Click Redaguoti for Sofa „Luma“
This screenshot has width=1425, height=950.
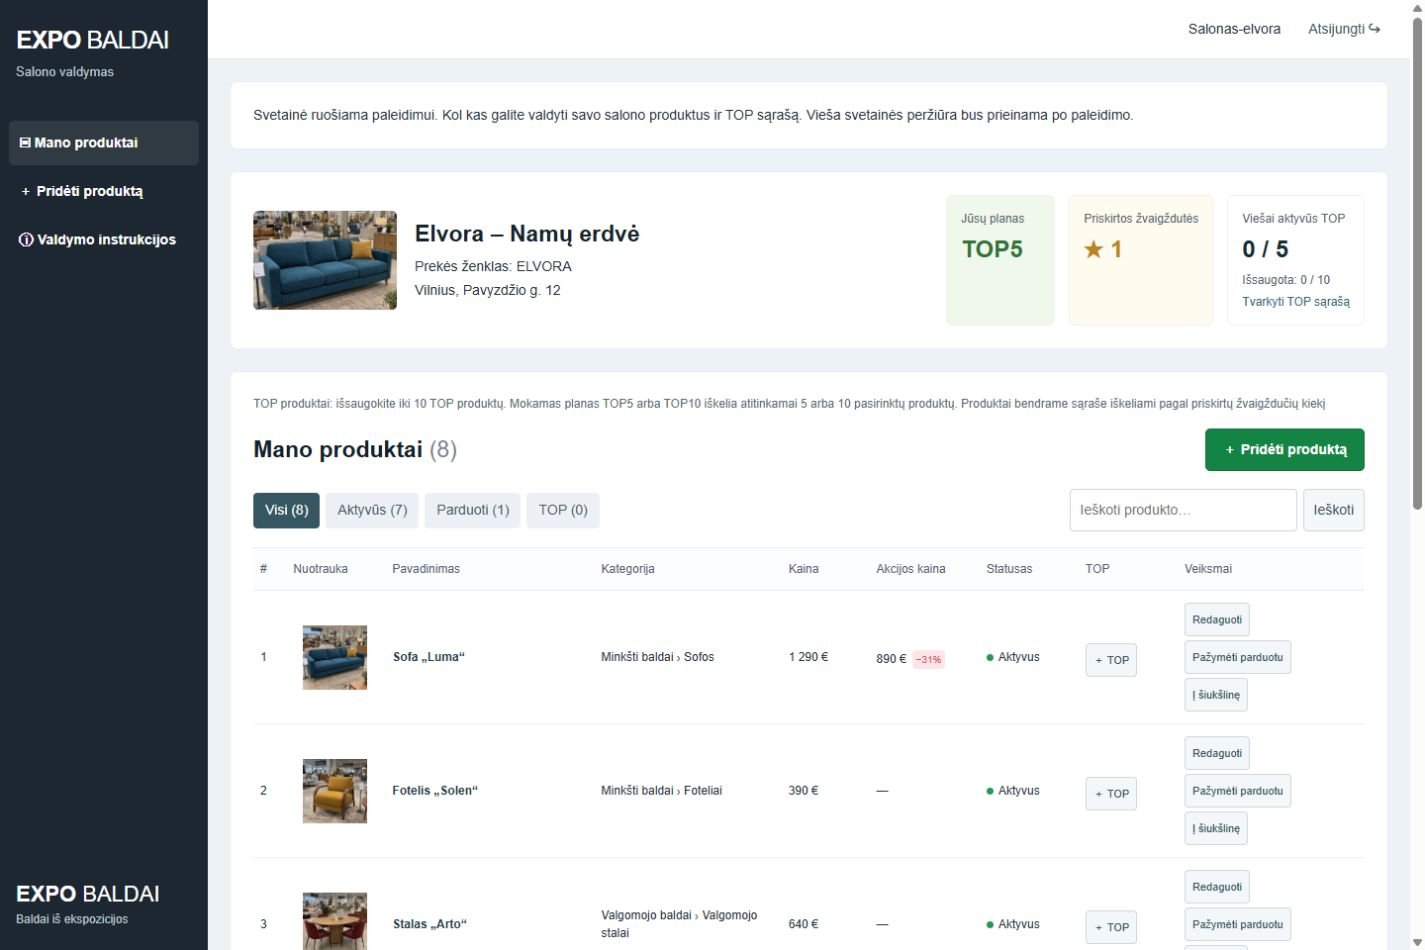1217,620
